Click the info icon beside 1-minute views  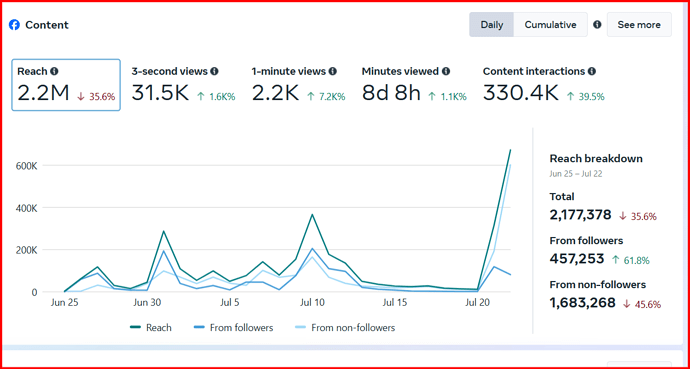[x=333, y=71]
